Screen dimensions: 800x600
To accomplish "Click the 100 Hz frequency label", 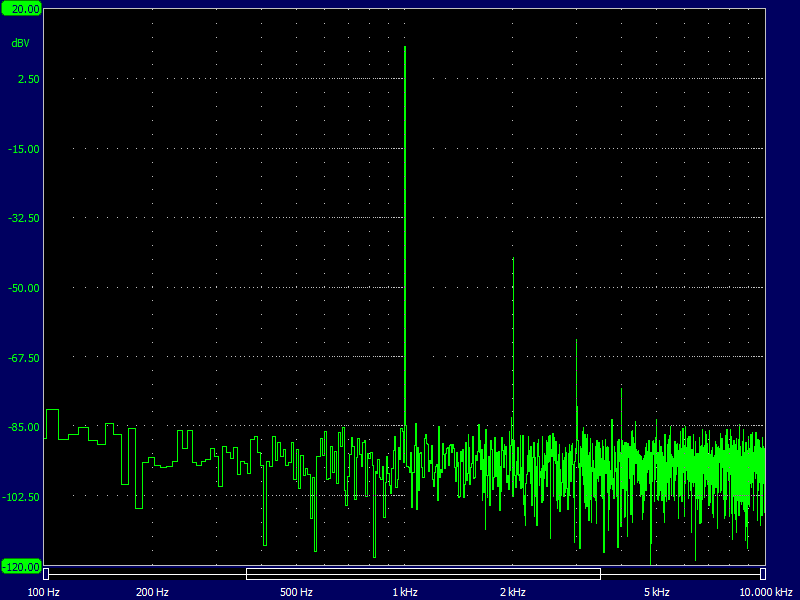I will (x=43, y=592).
